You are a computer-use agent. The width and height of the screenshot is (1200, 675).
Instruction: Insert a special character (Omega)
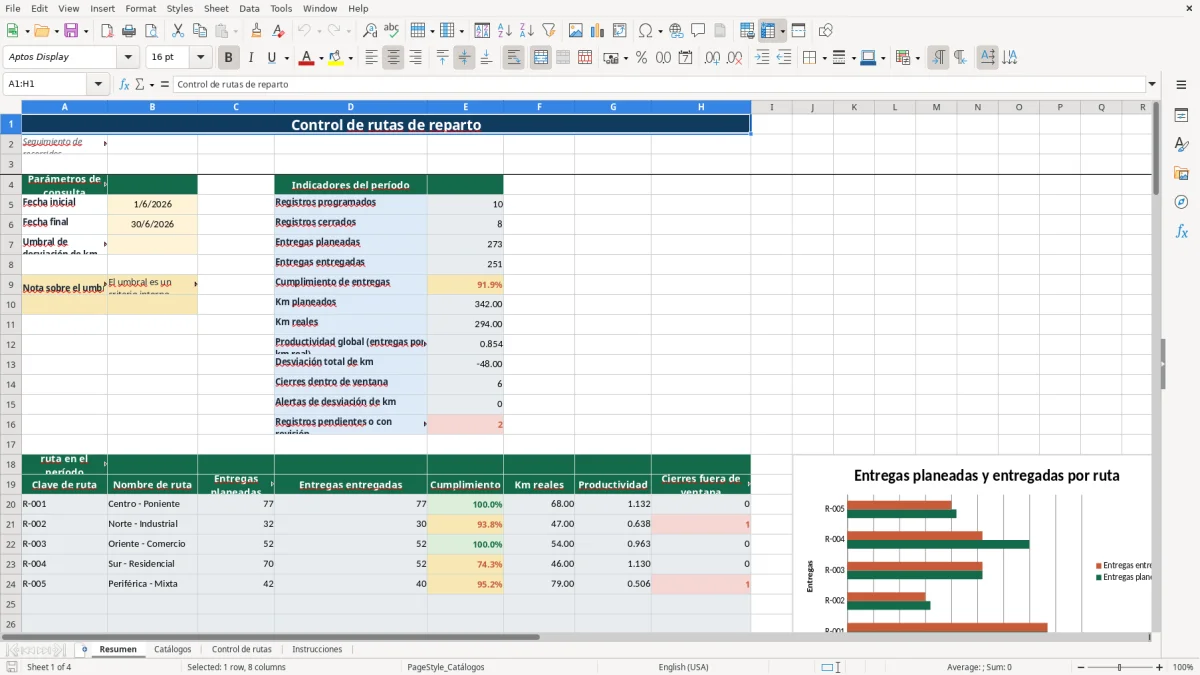click(x=645, y=31)
